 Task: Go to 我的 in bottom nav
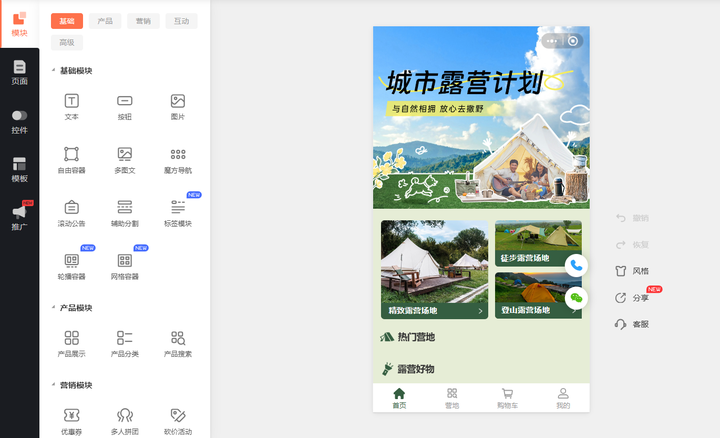pyautogui.click(x=563, y=398)
